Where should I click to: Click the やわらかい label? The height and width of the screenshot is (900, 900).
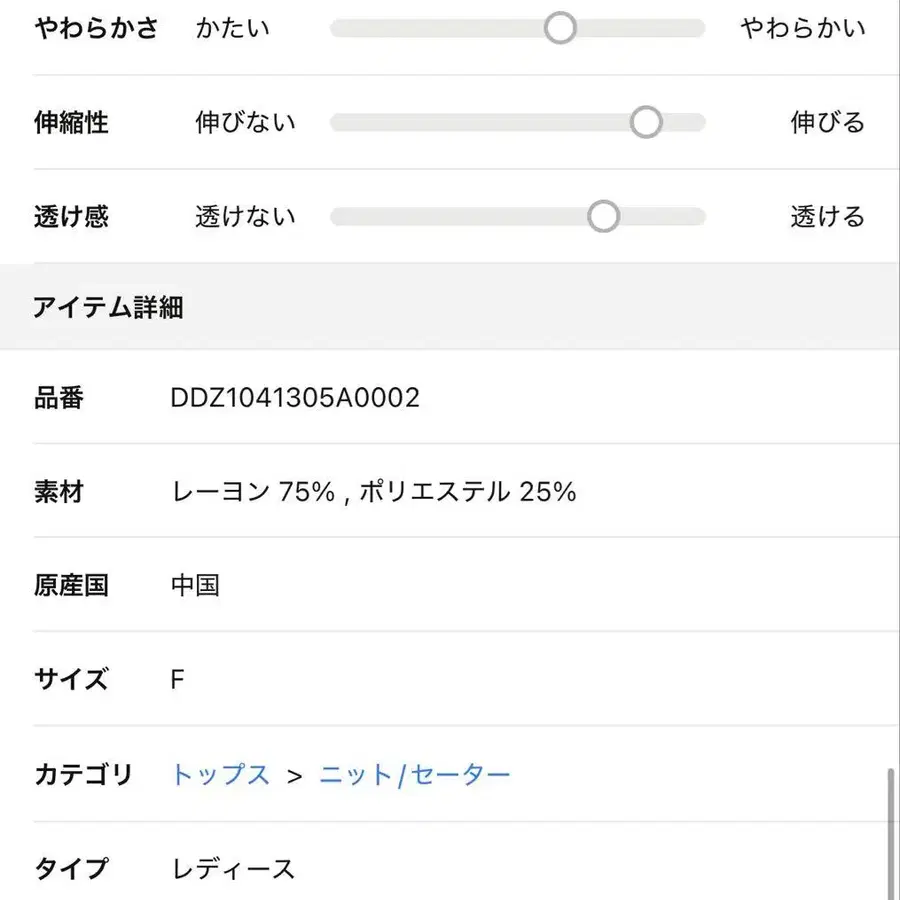coord(802,28)
